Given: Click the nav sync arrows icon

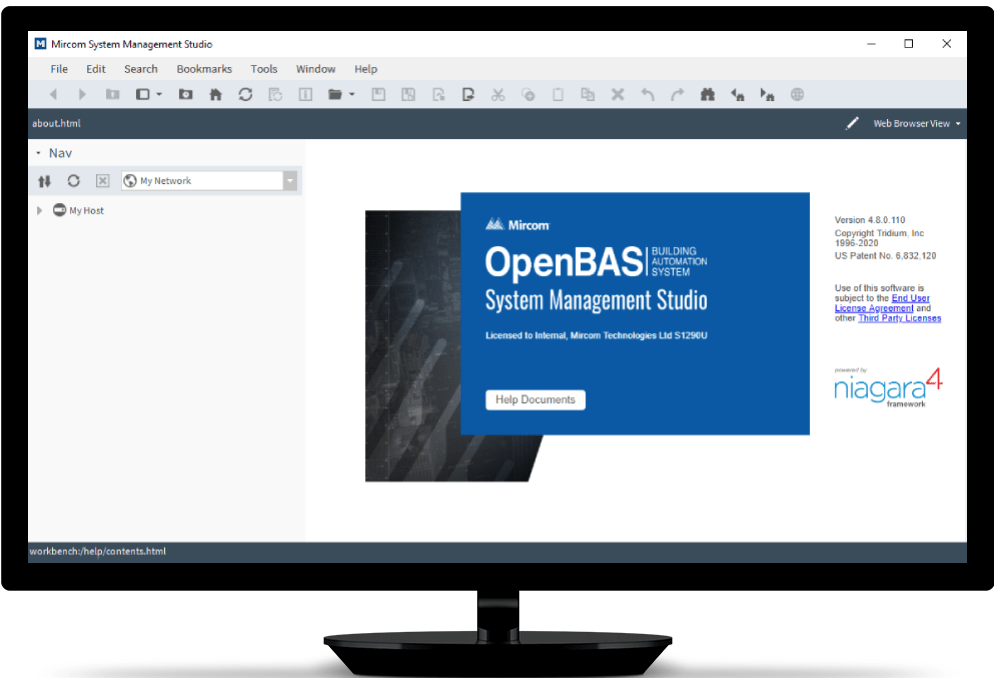Looking at the screenshot, I should (44, 181).
